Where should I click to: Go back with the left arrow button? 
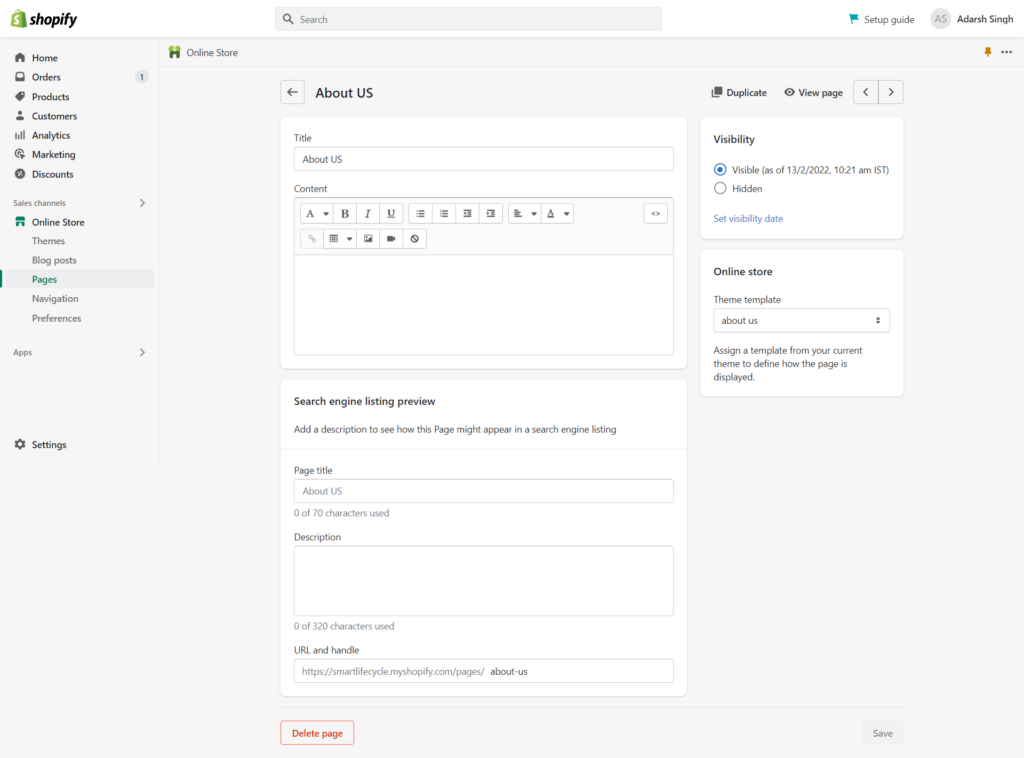coord(293,92)
